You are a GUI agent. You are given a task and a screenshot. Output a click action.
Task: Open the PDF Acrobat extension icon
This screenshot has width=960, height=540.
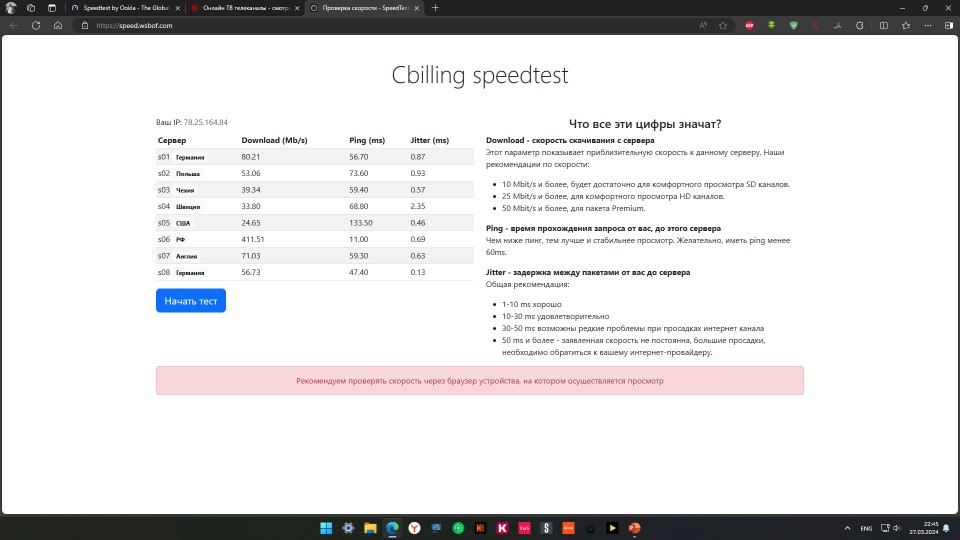838,26
